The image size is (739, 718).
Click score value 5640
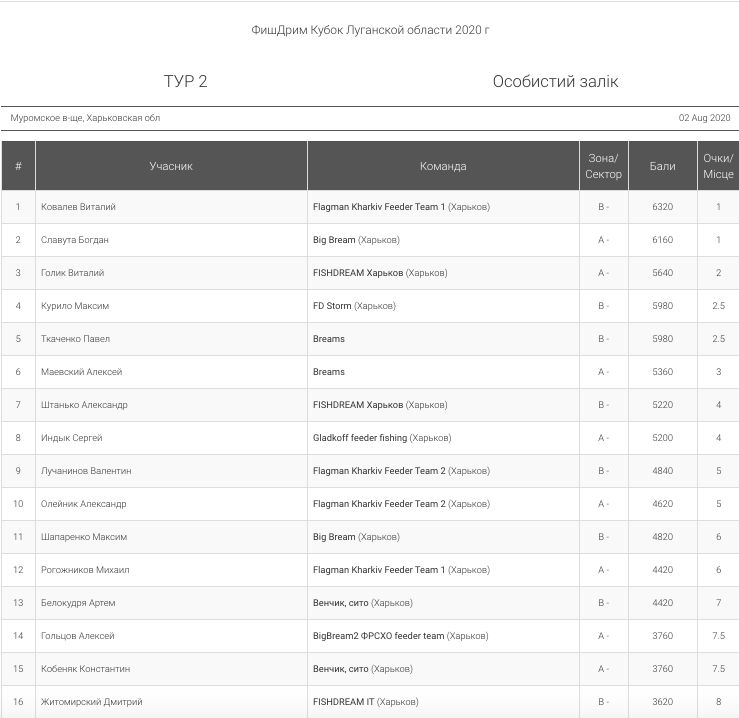tap(663, 273)
